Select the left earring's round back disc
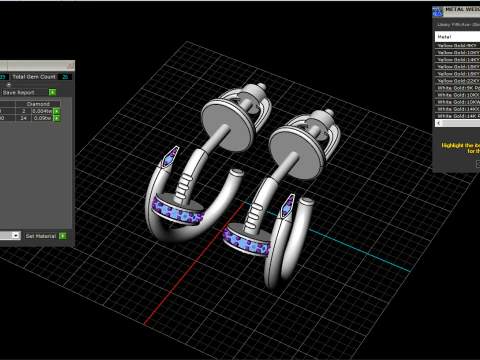This screenshot has width=480, height=360. [228, 125]
